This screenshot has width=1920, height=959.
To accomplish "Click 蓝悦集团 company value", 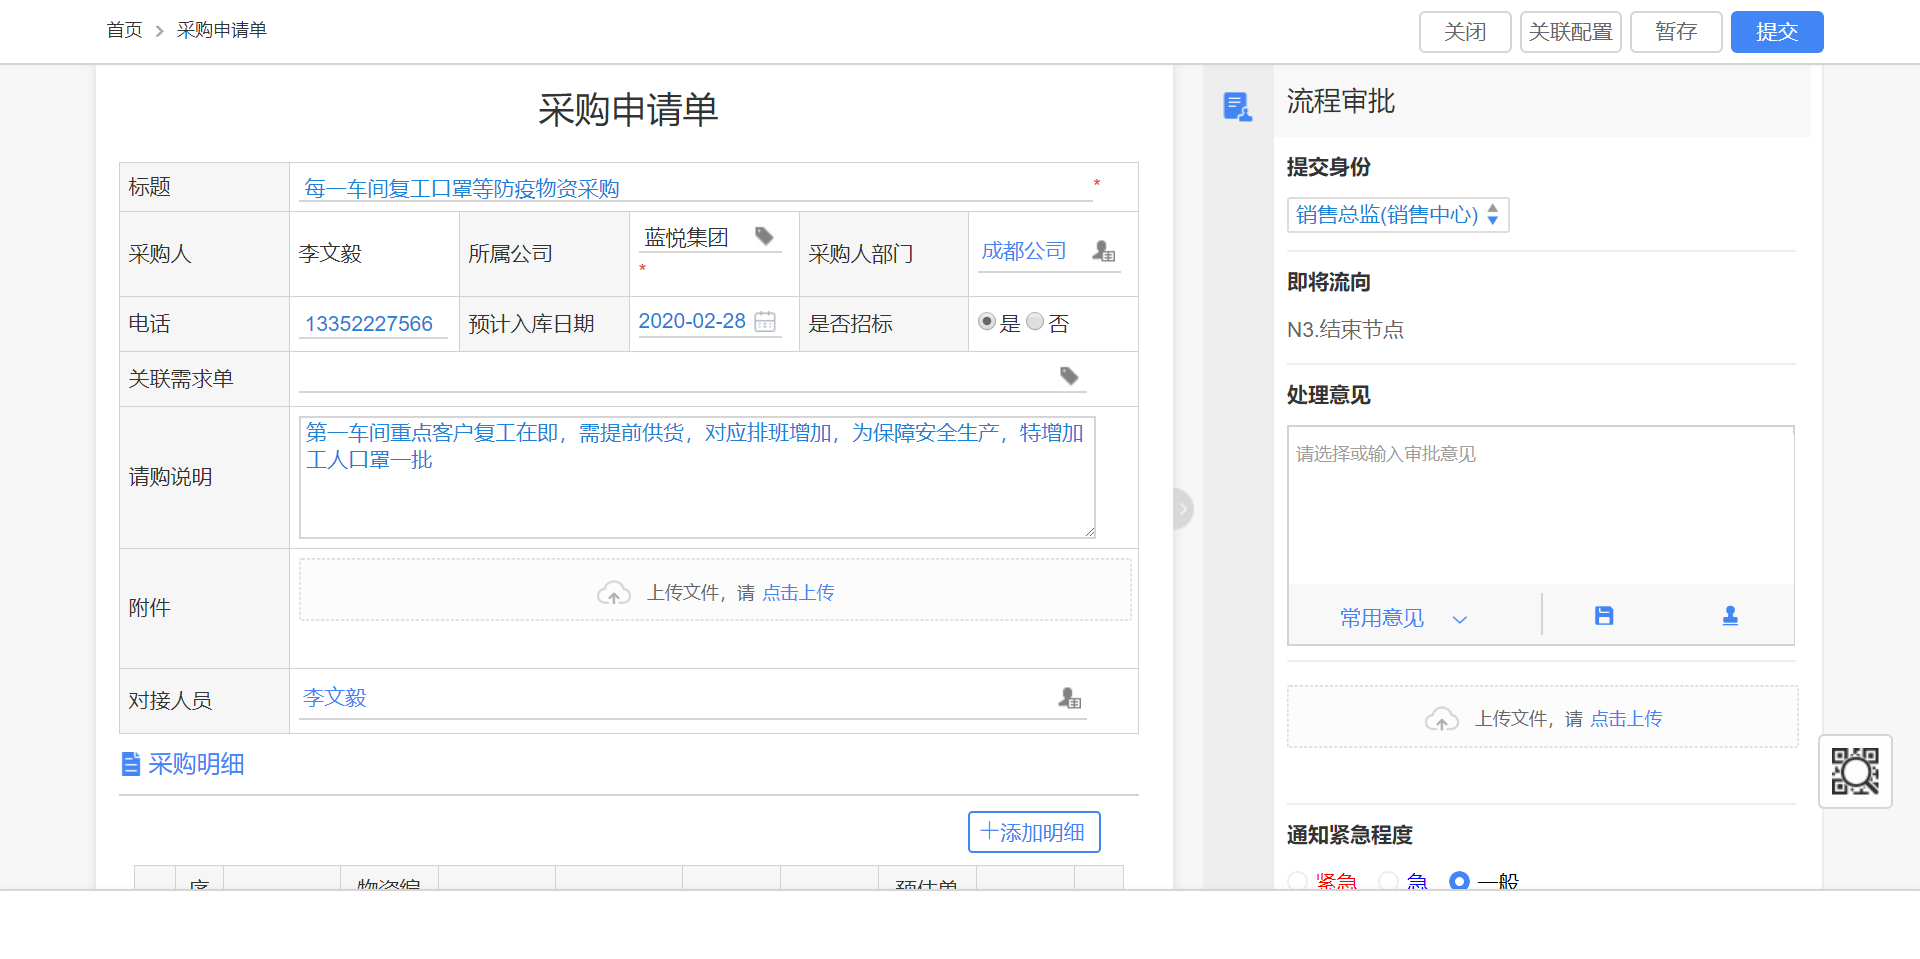I will (687, 238).
